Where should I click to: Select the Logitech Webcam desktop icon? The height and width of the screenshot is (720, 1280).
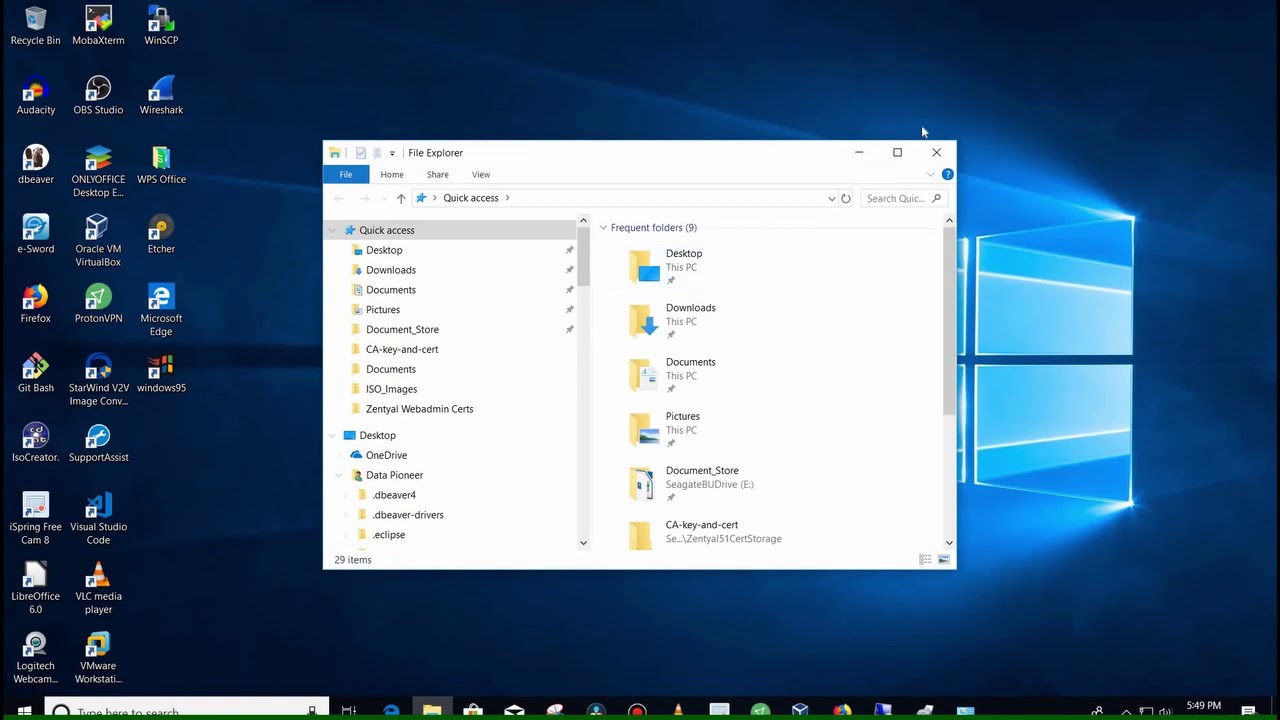click(35, 657)
